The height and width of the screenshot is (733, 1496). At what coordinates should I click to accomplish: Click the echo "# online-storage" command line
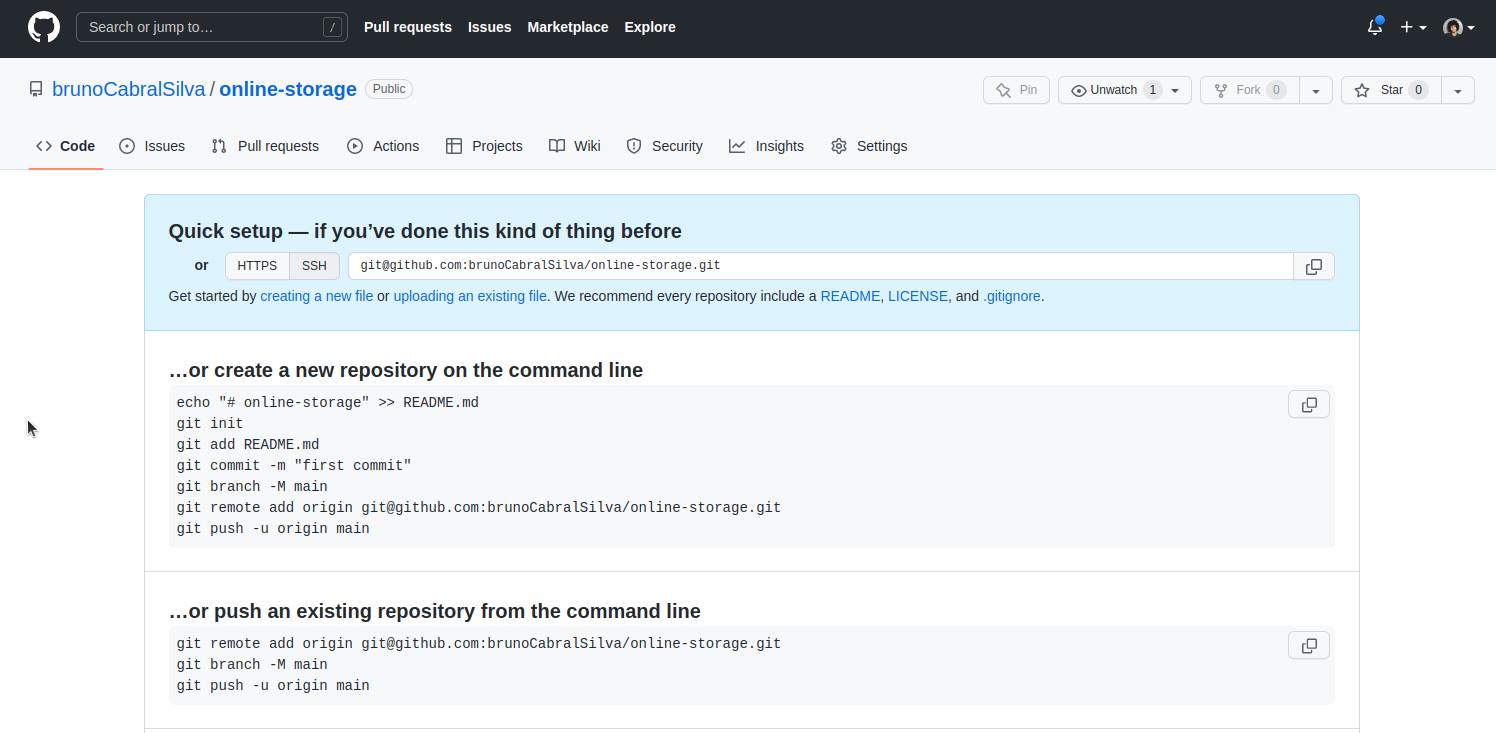(328, 403)
